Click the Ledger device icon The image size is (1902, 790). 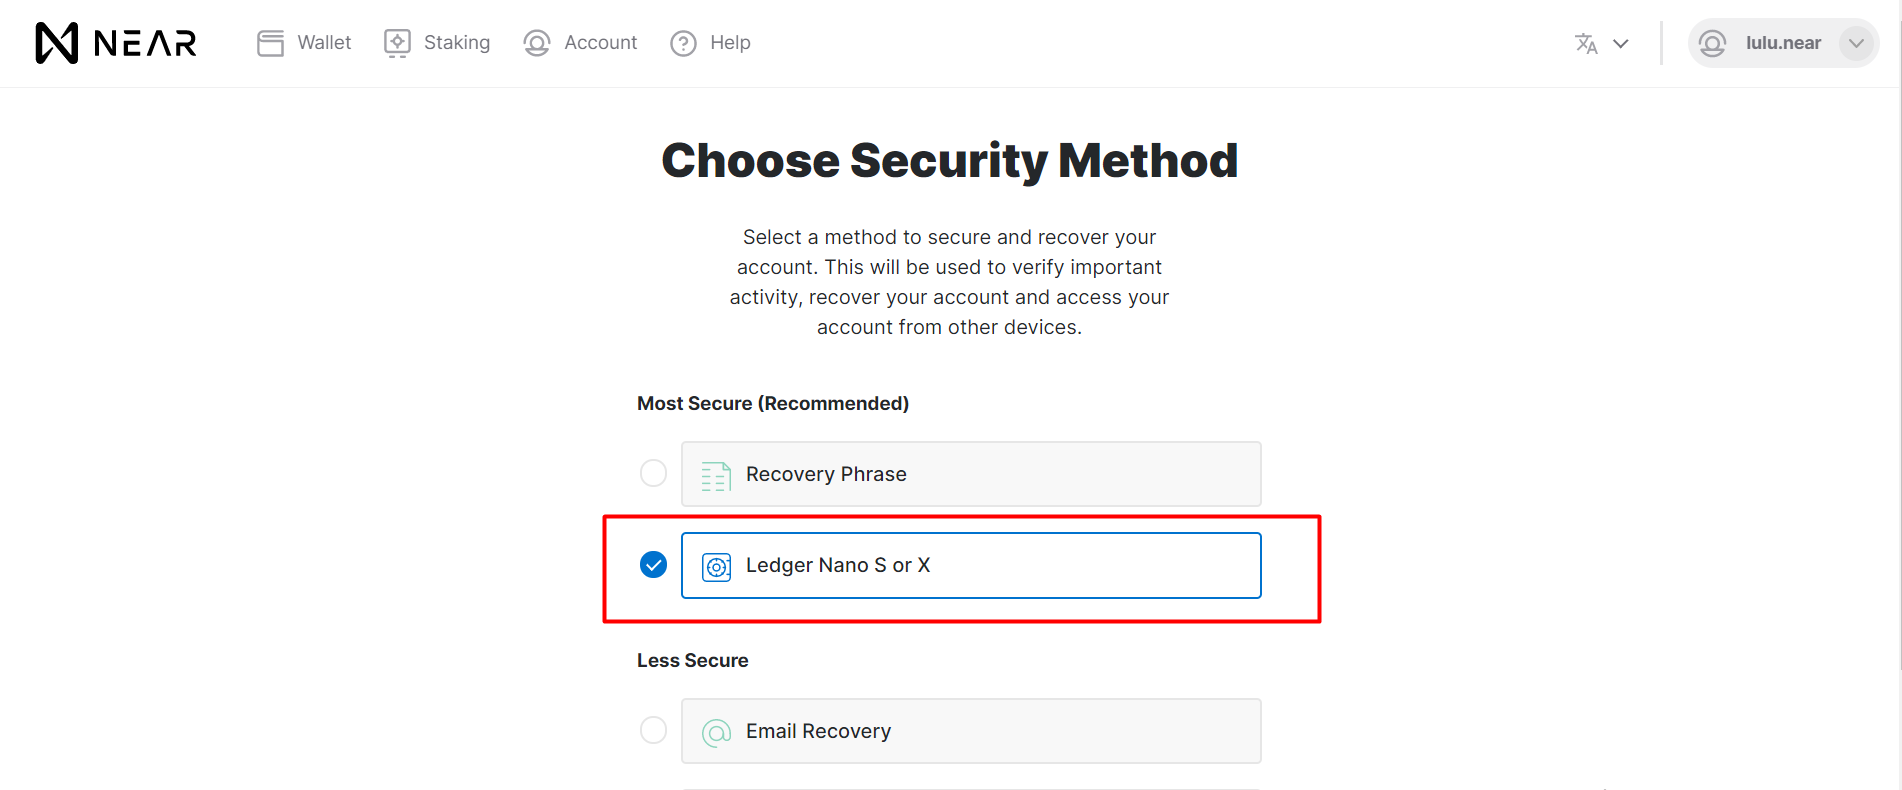716,565
